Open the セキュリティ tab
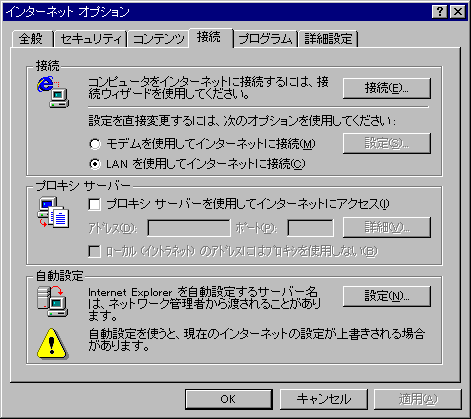The width and height of the screenshot is (471, 419). 91,39
